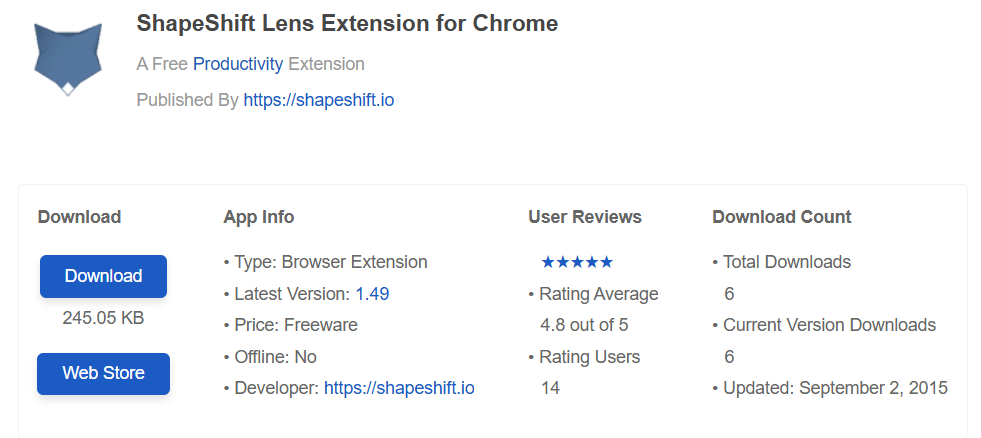Visit the publisher's https://shapeshift.io link
The image size is (981, 438).
[x=318, y=100]
